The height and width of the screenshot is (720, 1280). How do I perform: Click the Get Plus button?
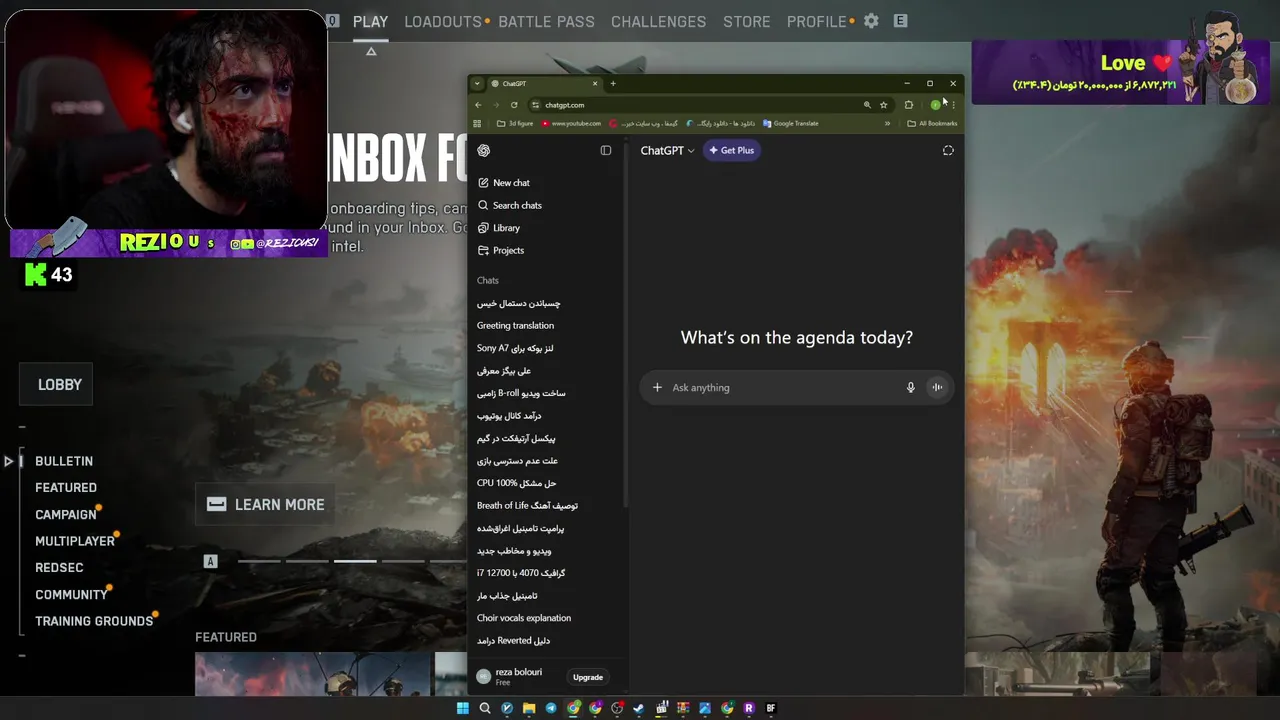[x=732, y=151]
